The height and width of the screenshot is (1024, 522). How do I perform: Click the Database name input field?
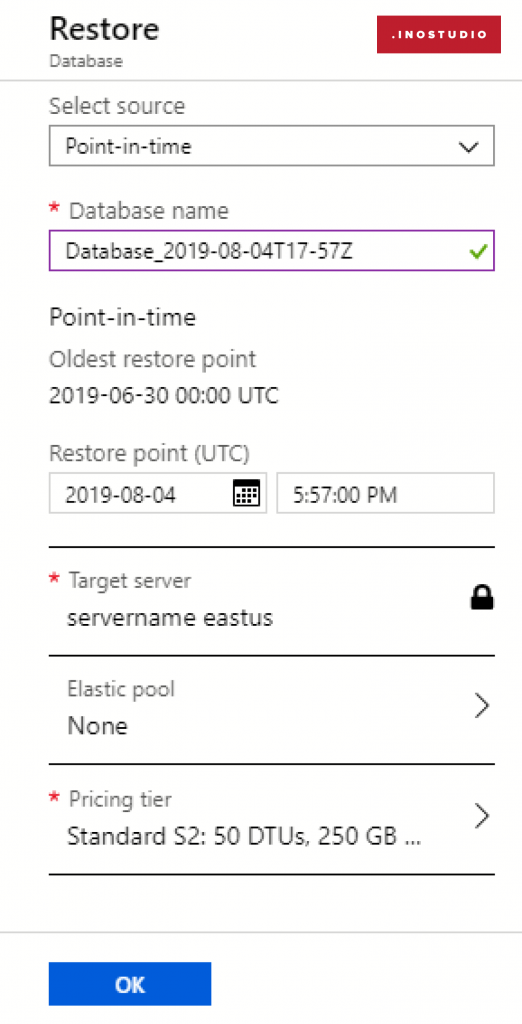pos(272,250)
